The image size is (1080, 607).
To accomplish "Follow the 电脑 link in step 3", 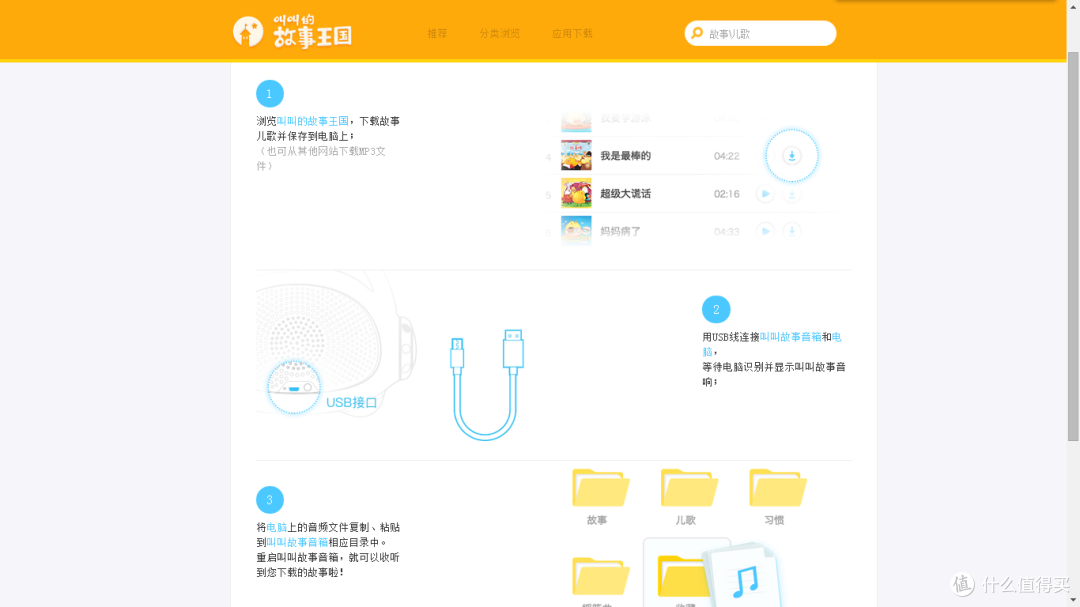I will 276,527.
